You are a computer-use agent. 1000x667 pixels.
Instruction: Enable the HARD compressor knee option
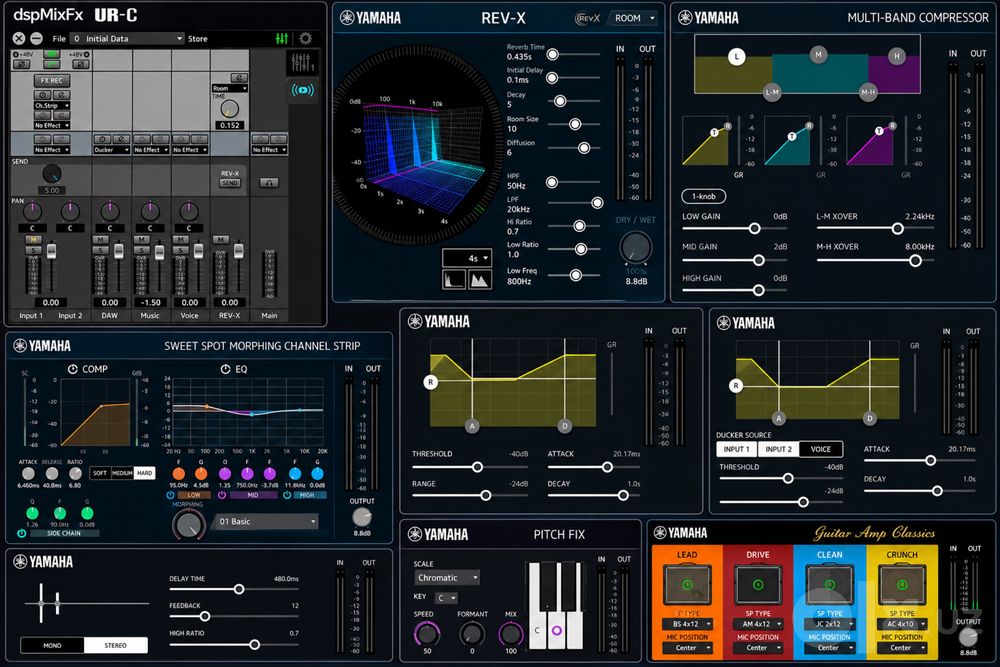[x=145, y=473]
